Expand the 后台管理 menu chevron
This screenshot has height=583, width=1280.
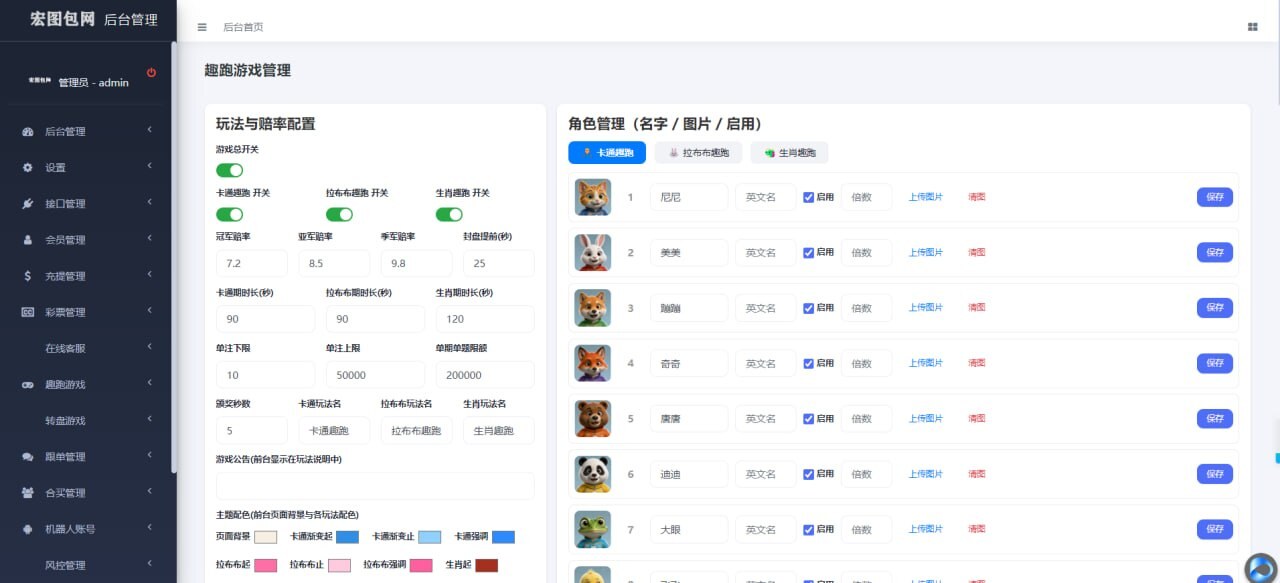tap(149, 130)
